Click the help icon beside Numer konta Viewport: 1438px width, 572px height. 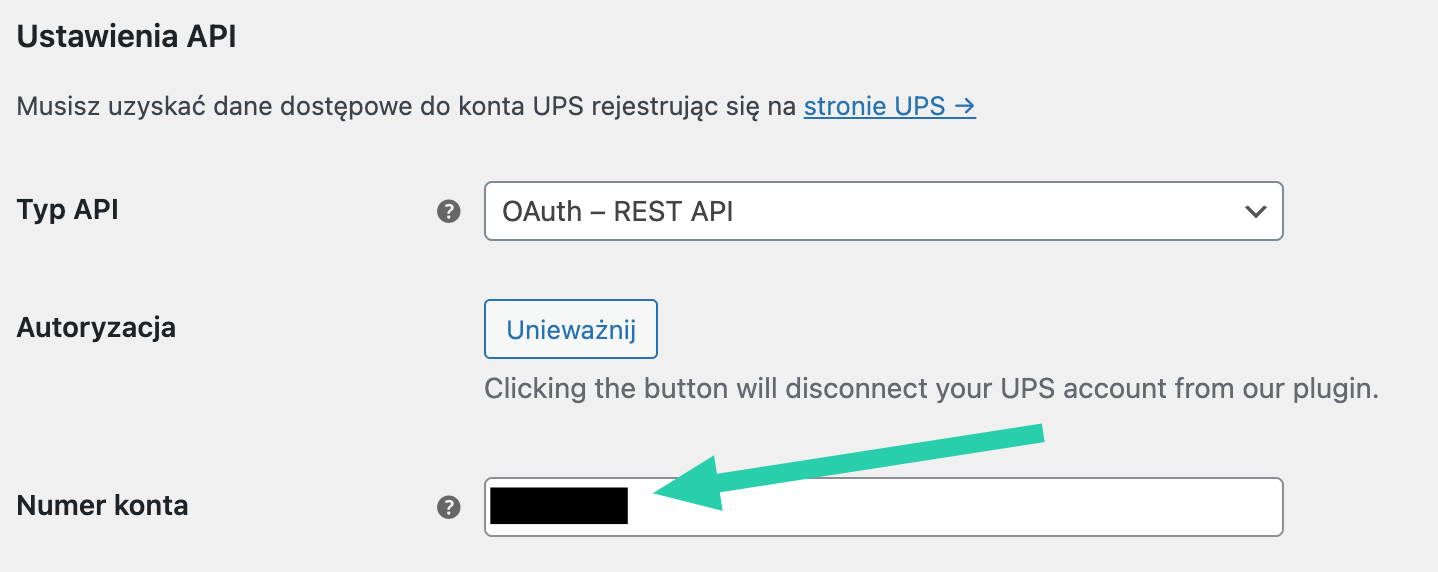pos(449,507)
